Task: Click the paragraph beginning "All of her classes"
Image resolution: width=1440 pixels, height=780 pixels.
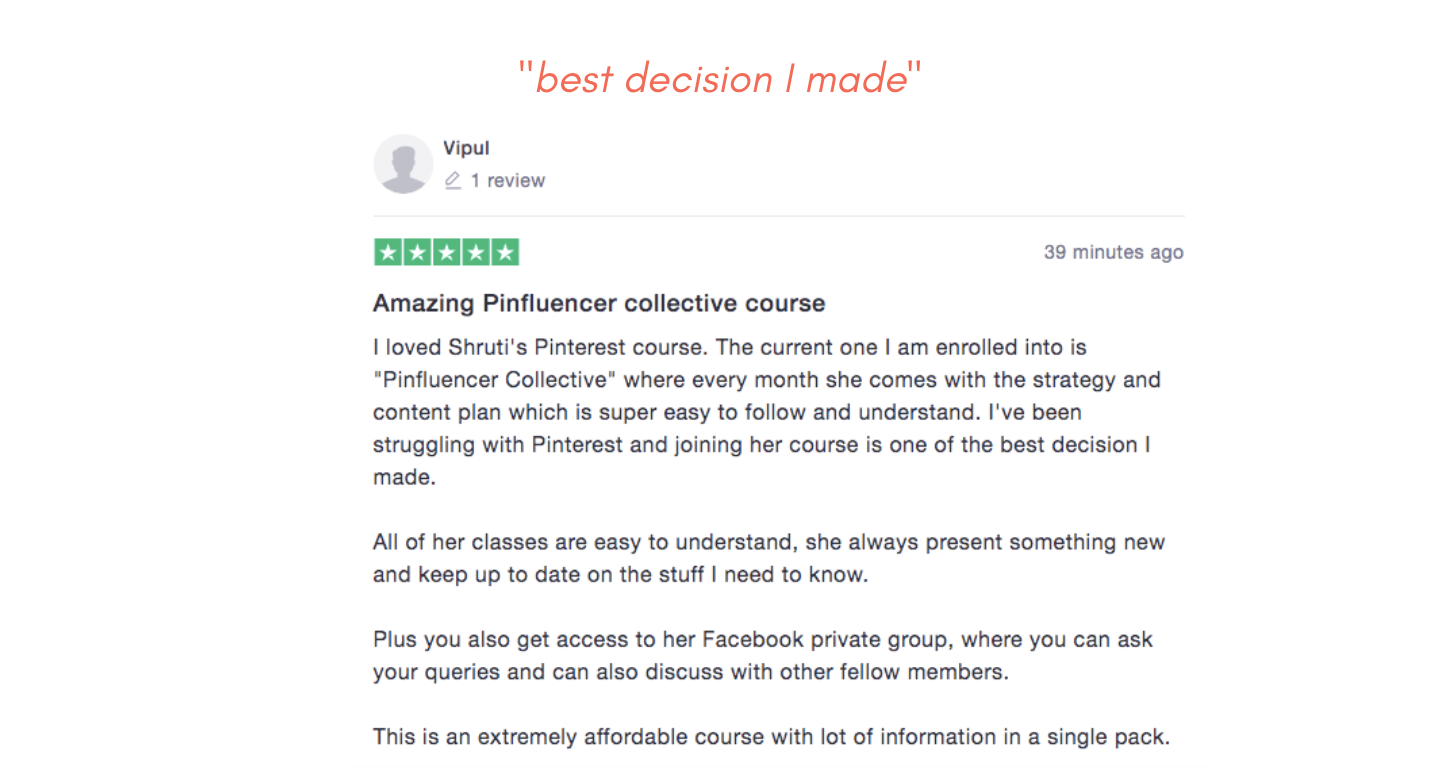Action: pyautogui.click(x=769, y=558)
